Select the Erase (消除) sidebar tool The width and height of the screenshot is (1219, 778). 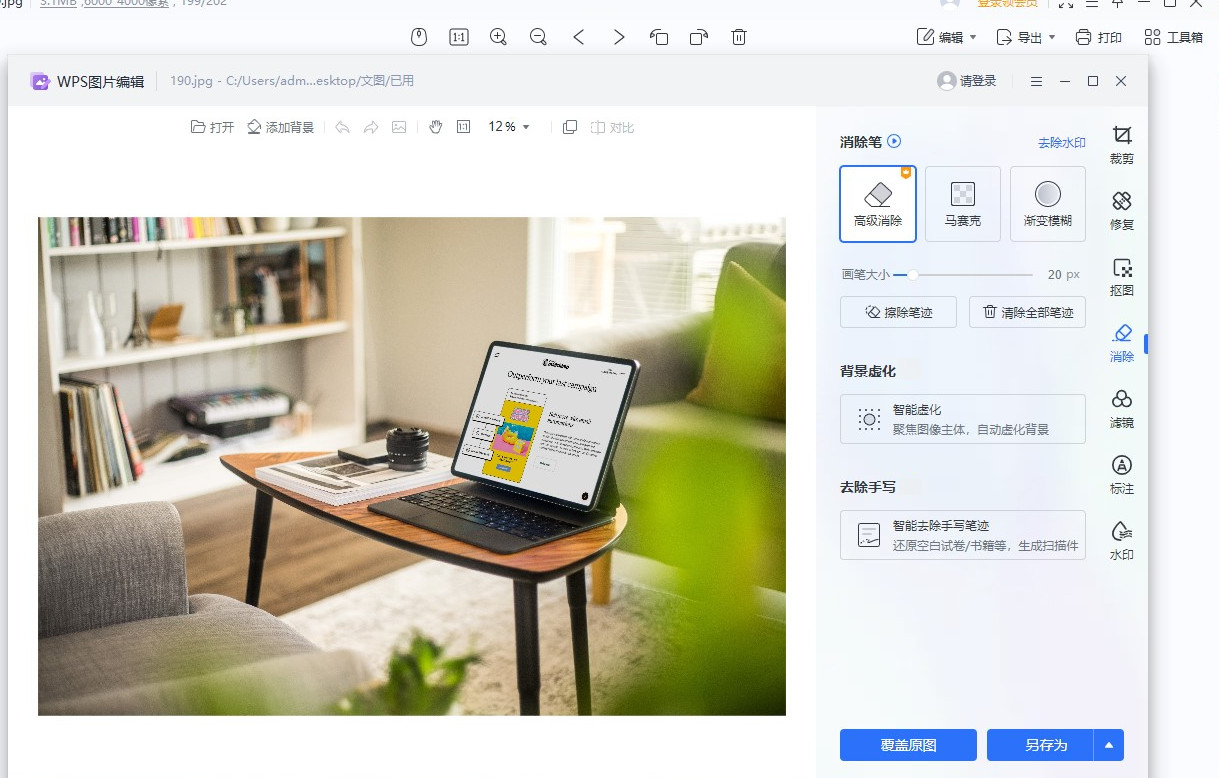(1122, 343)
